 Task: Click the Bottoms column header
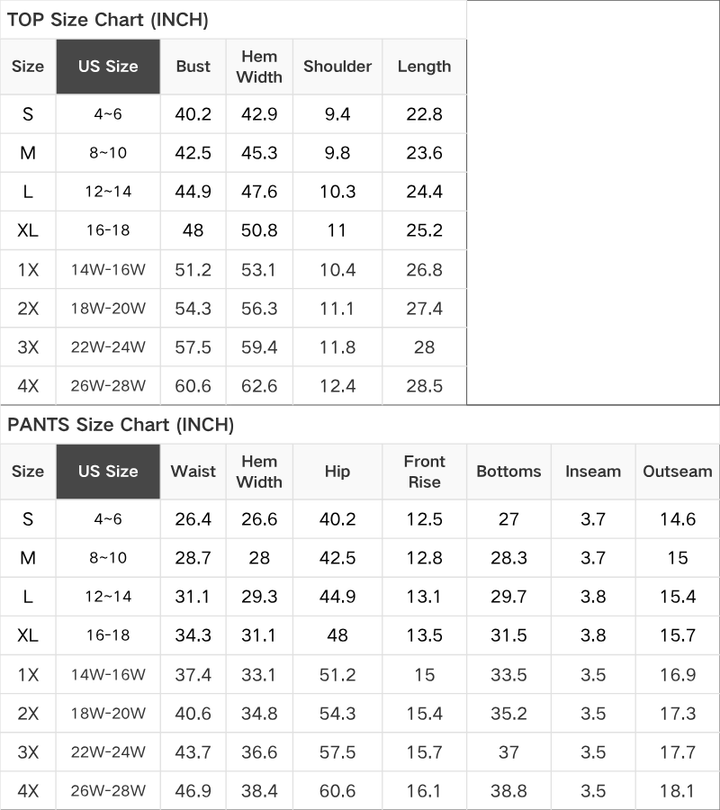(x=509, y=472)
